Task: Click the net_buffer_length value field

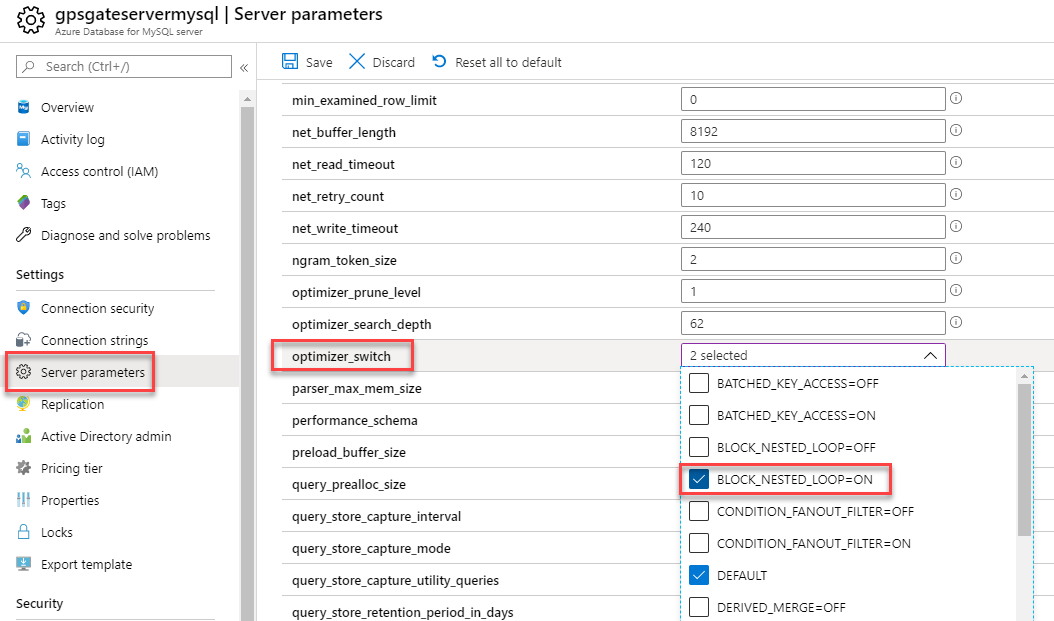Action: click(813, 131)
